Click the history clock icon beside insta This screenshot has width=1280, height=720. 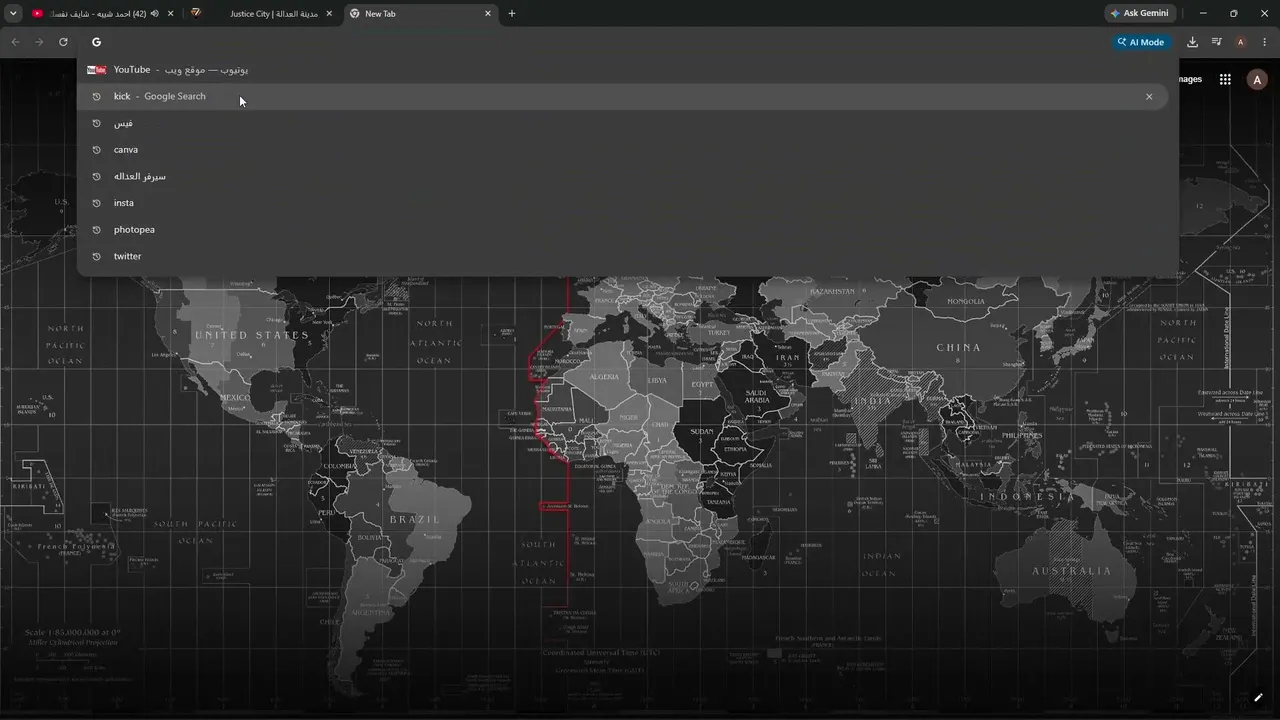(97, 203)
